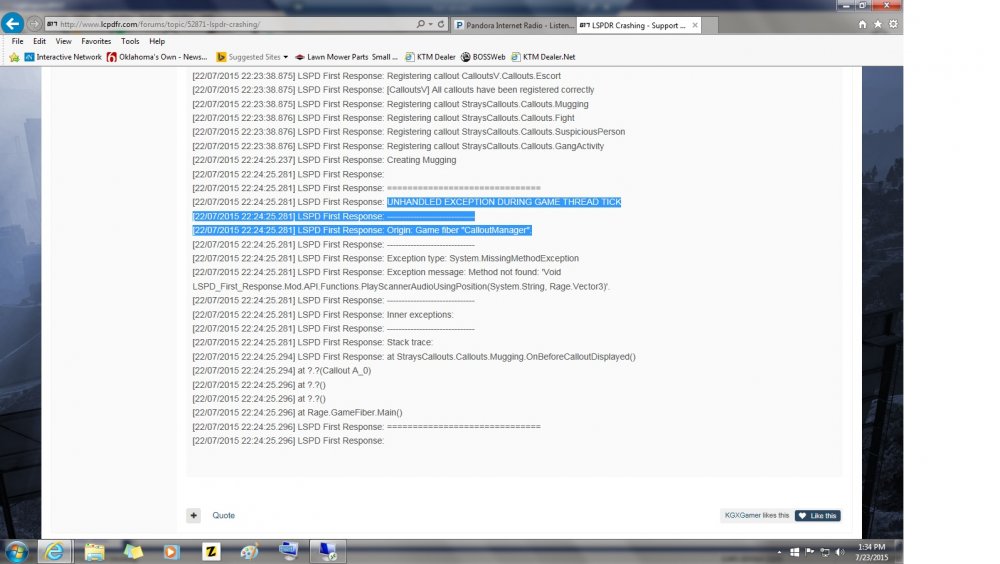Switch to Pandora Internet Radio tab
This screenshot has height=564, width=1000.
(x=514, y=26)
